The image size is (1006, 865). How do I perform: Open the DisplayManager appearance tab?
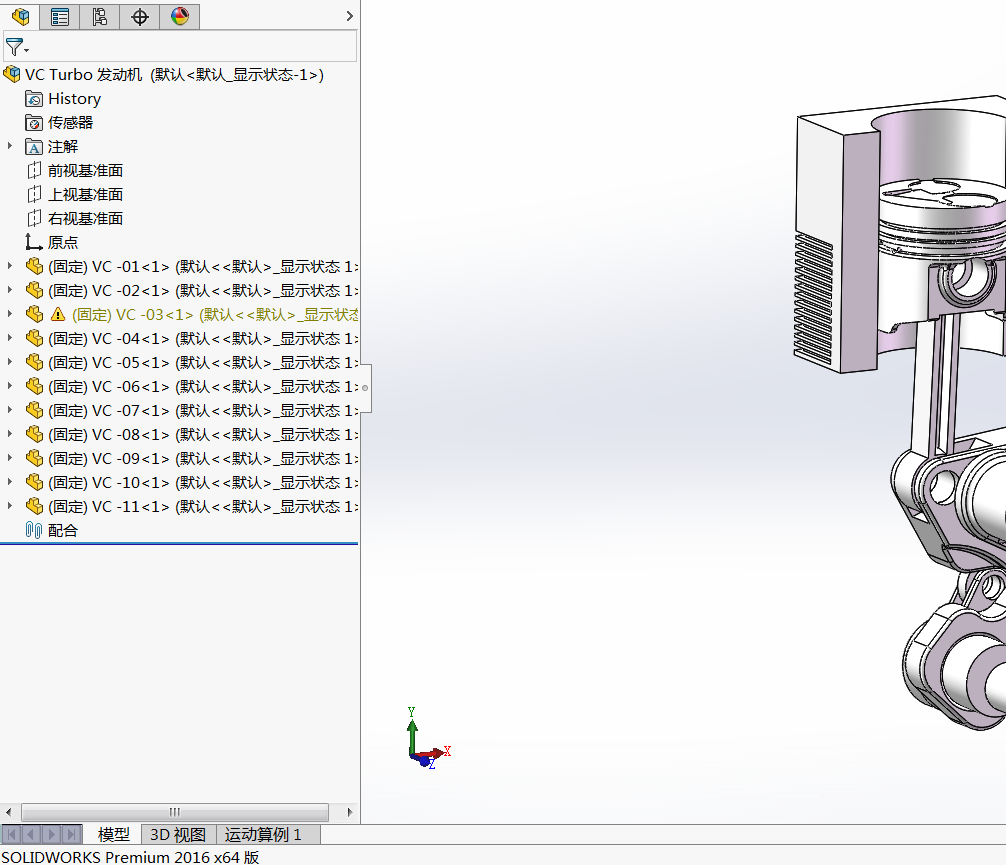[x=180, y=16]
